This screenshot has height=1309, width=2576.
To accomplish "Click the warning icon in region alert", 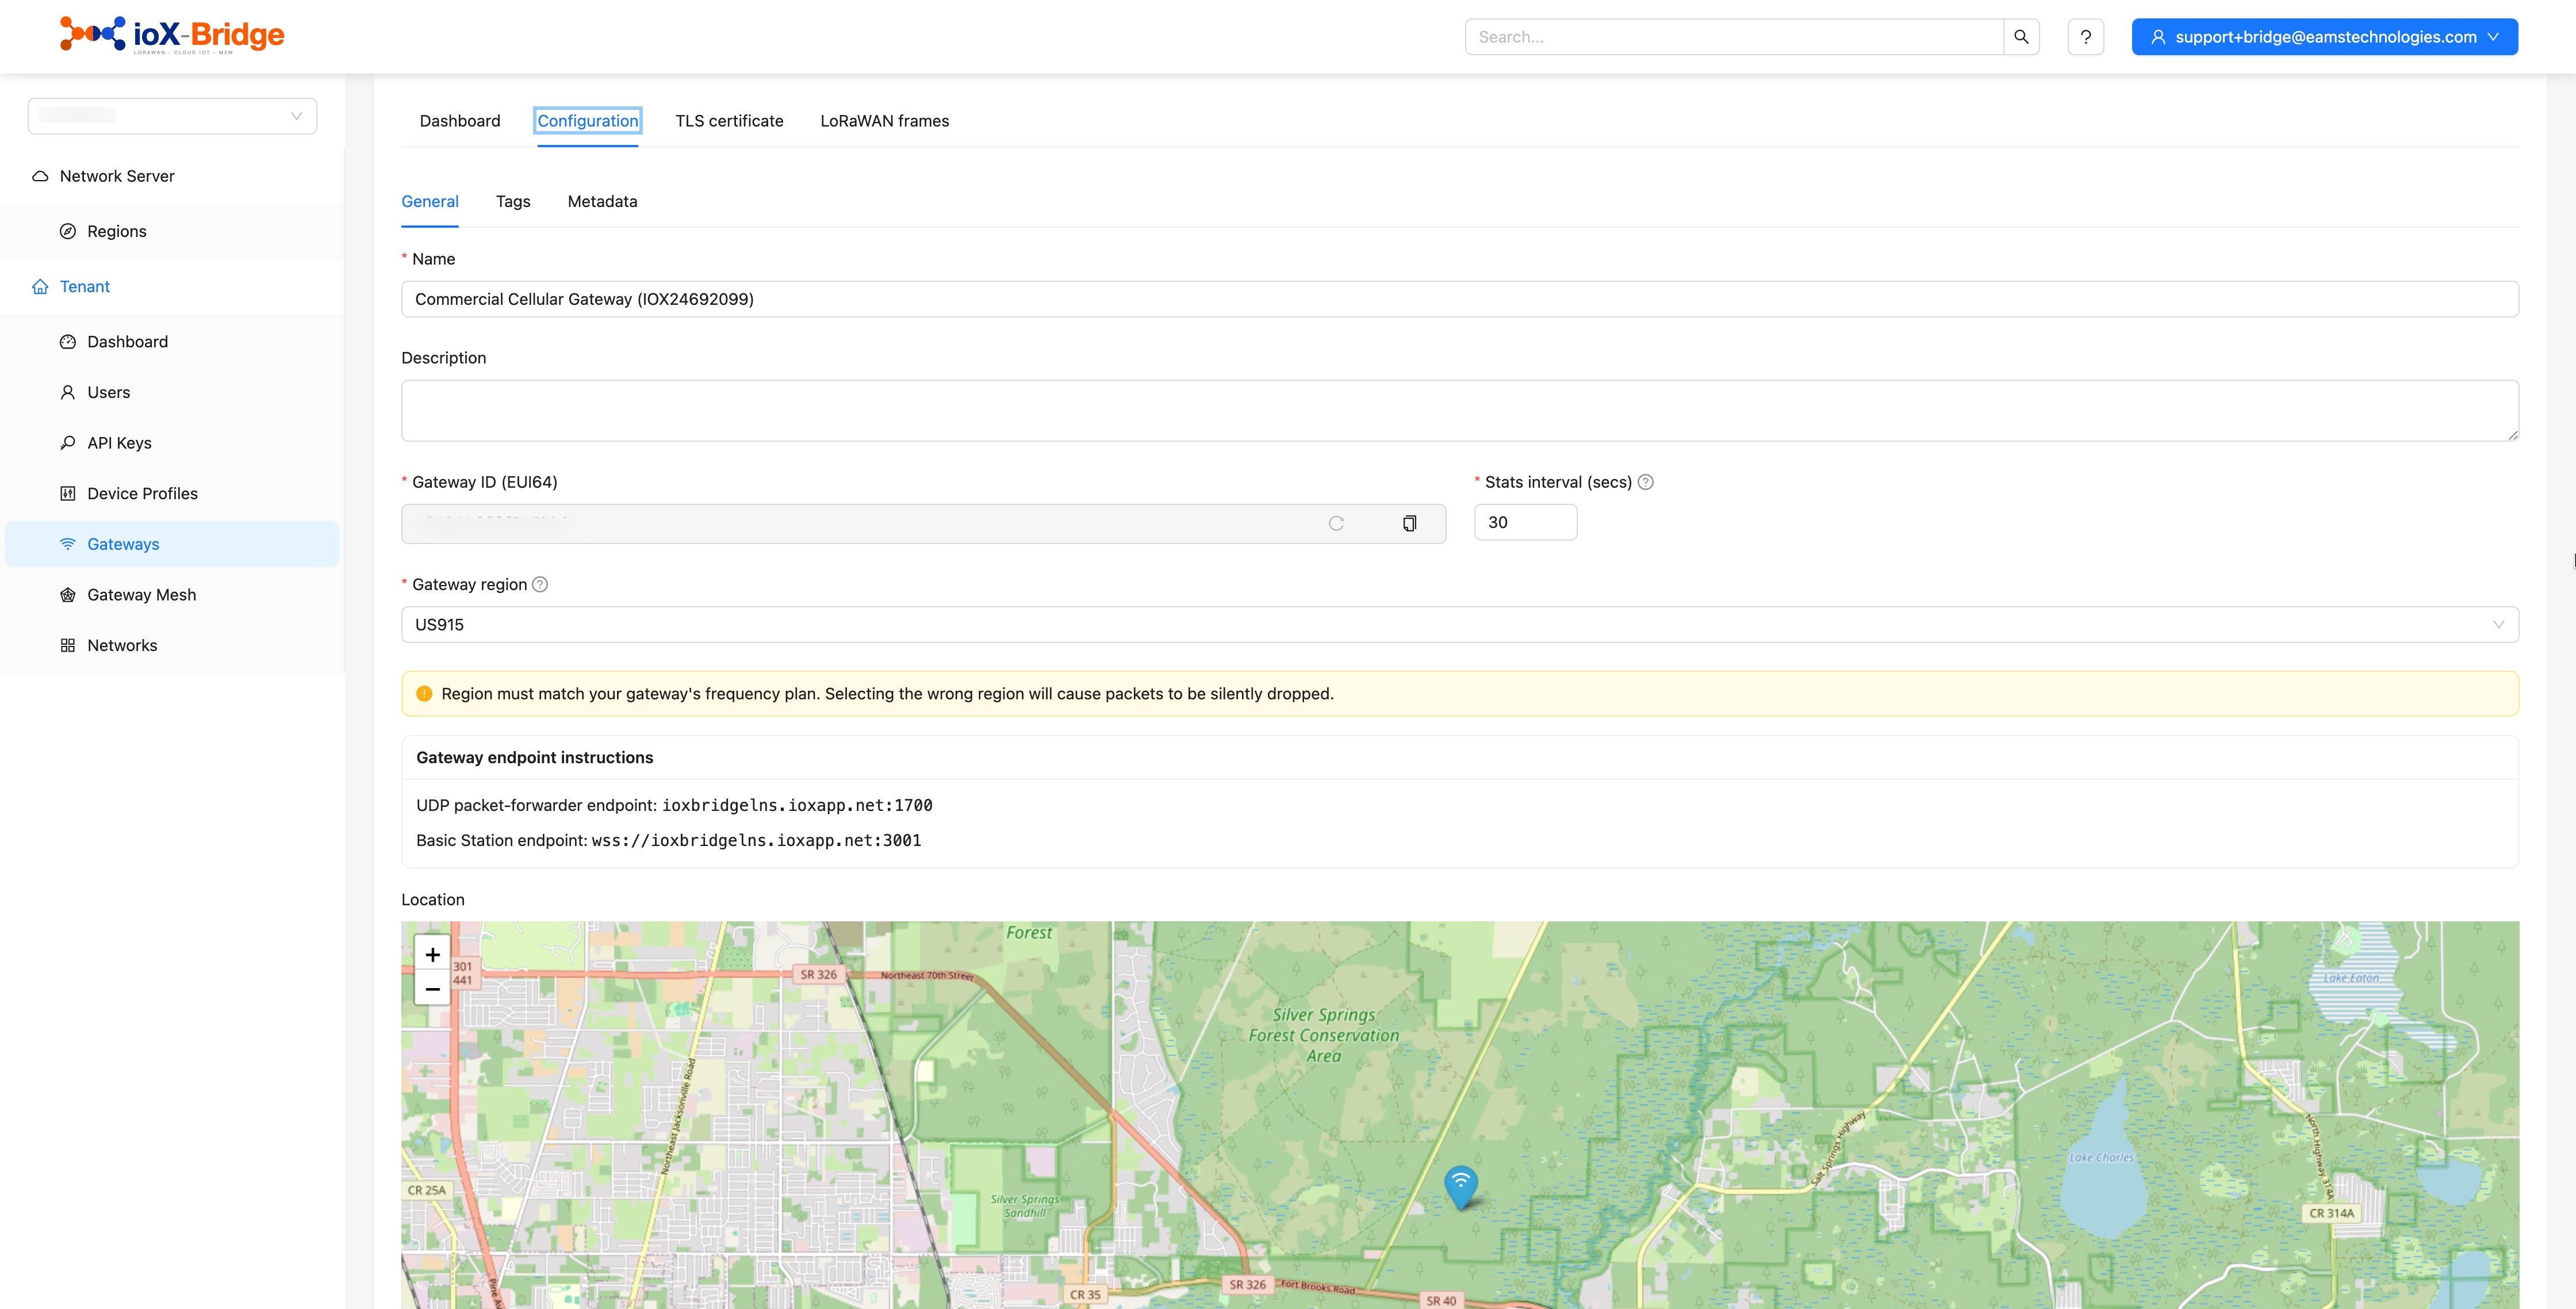I will (424, 694).
